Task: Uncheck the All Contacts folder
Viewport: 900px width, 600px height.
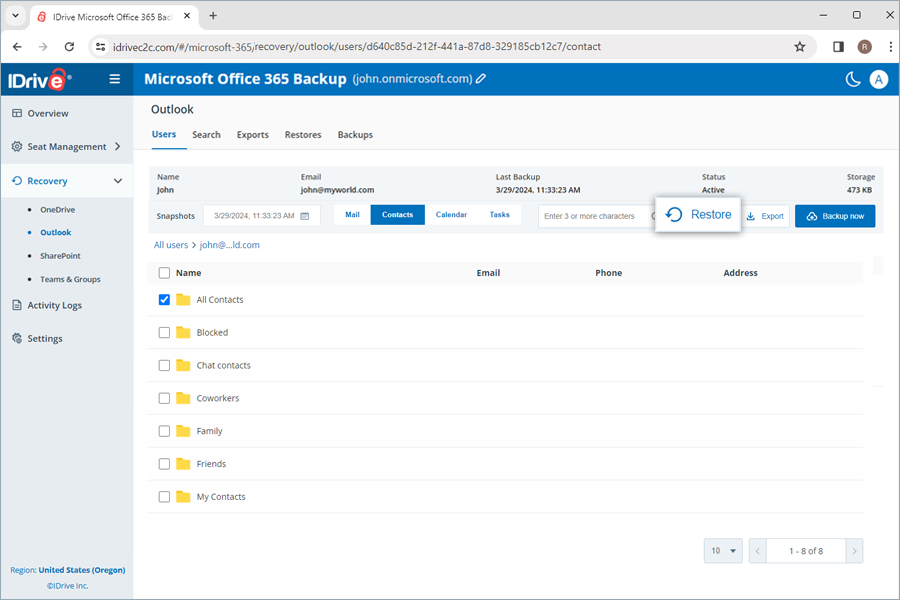Action: tap(164, 299)
